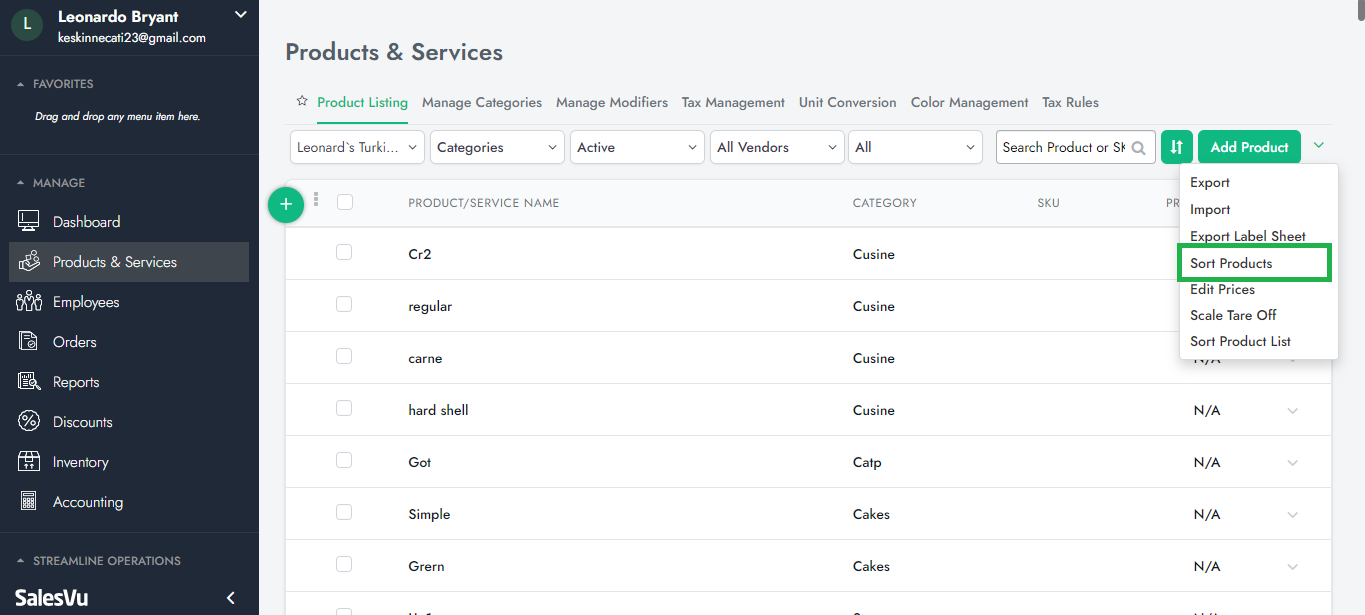Viewport: 1365px width, 615px height.
Task: Open the Active status dropdown
Action: pyautogui.click(x=637, y=147)
